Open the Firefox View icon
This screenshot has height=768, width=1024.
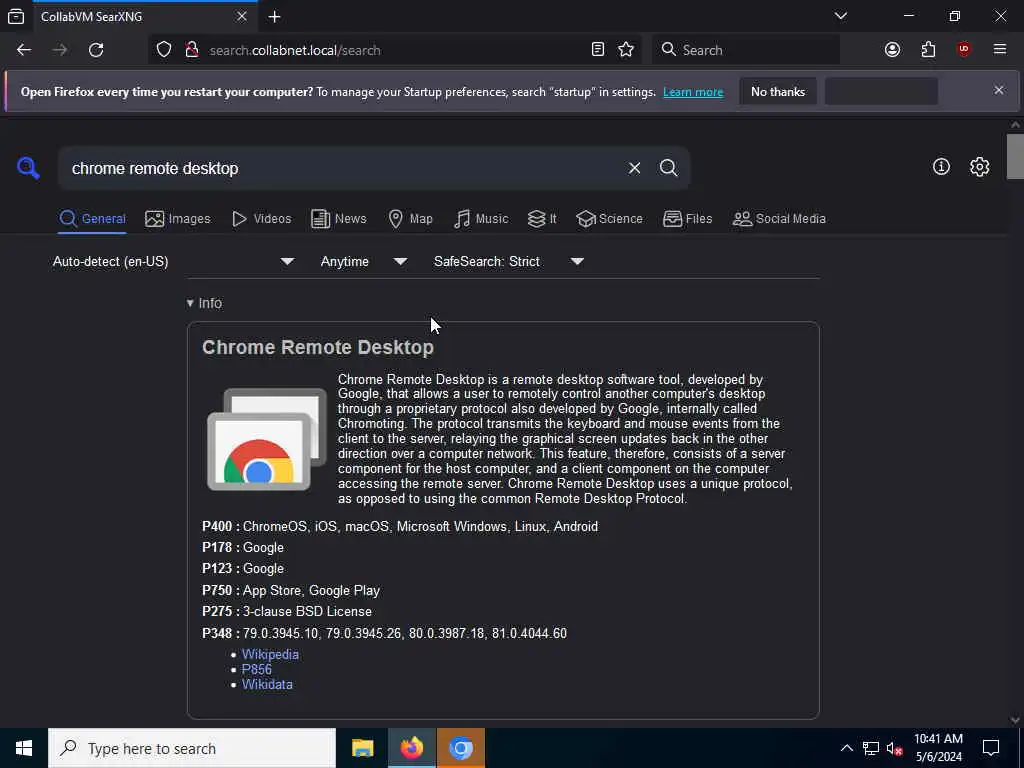[16, 16]
